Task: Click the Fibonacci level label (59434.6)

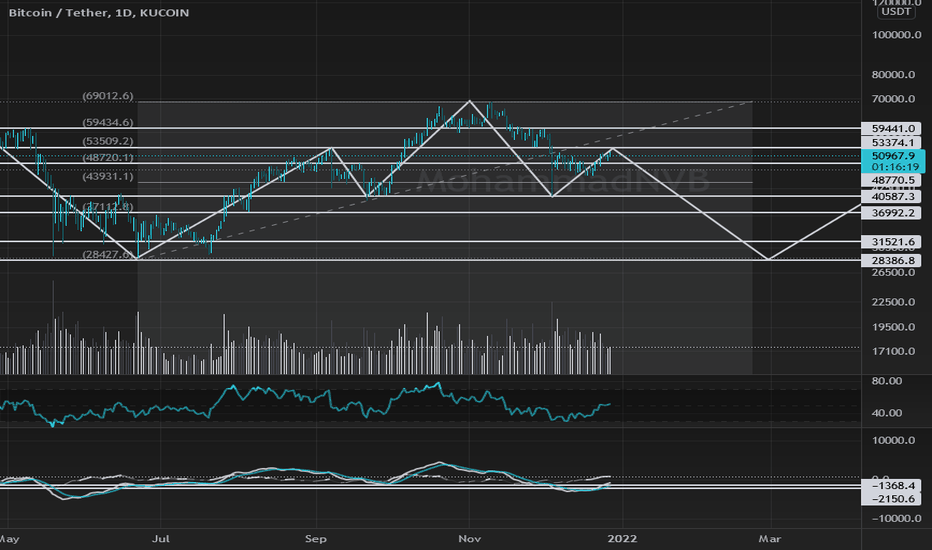Action: [x=108, y=122]
